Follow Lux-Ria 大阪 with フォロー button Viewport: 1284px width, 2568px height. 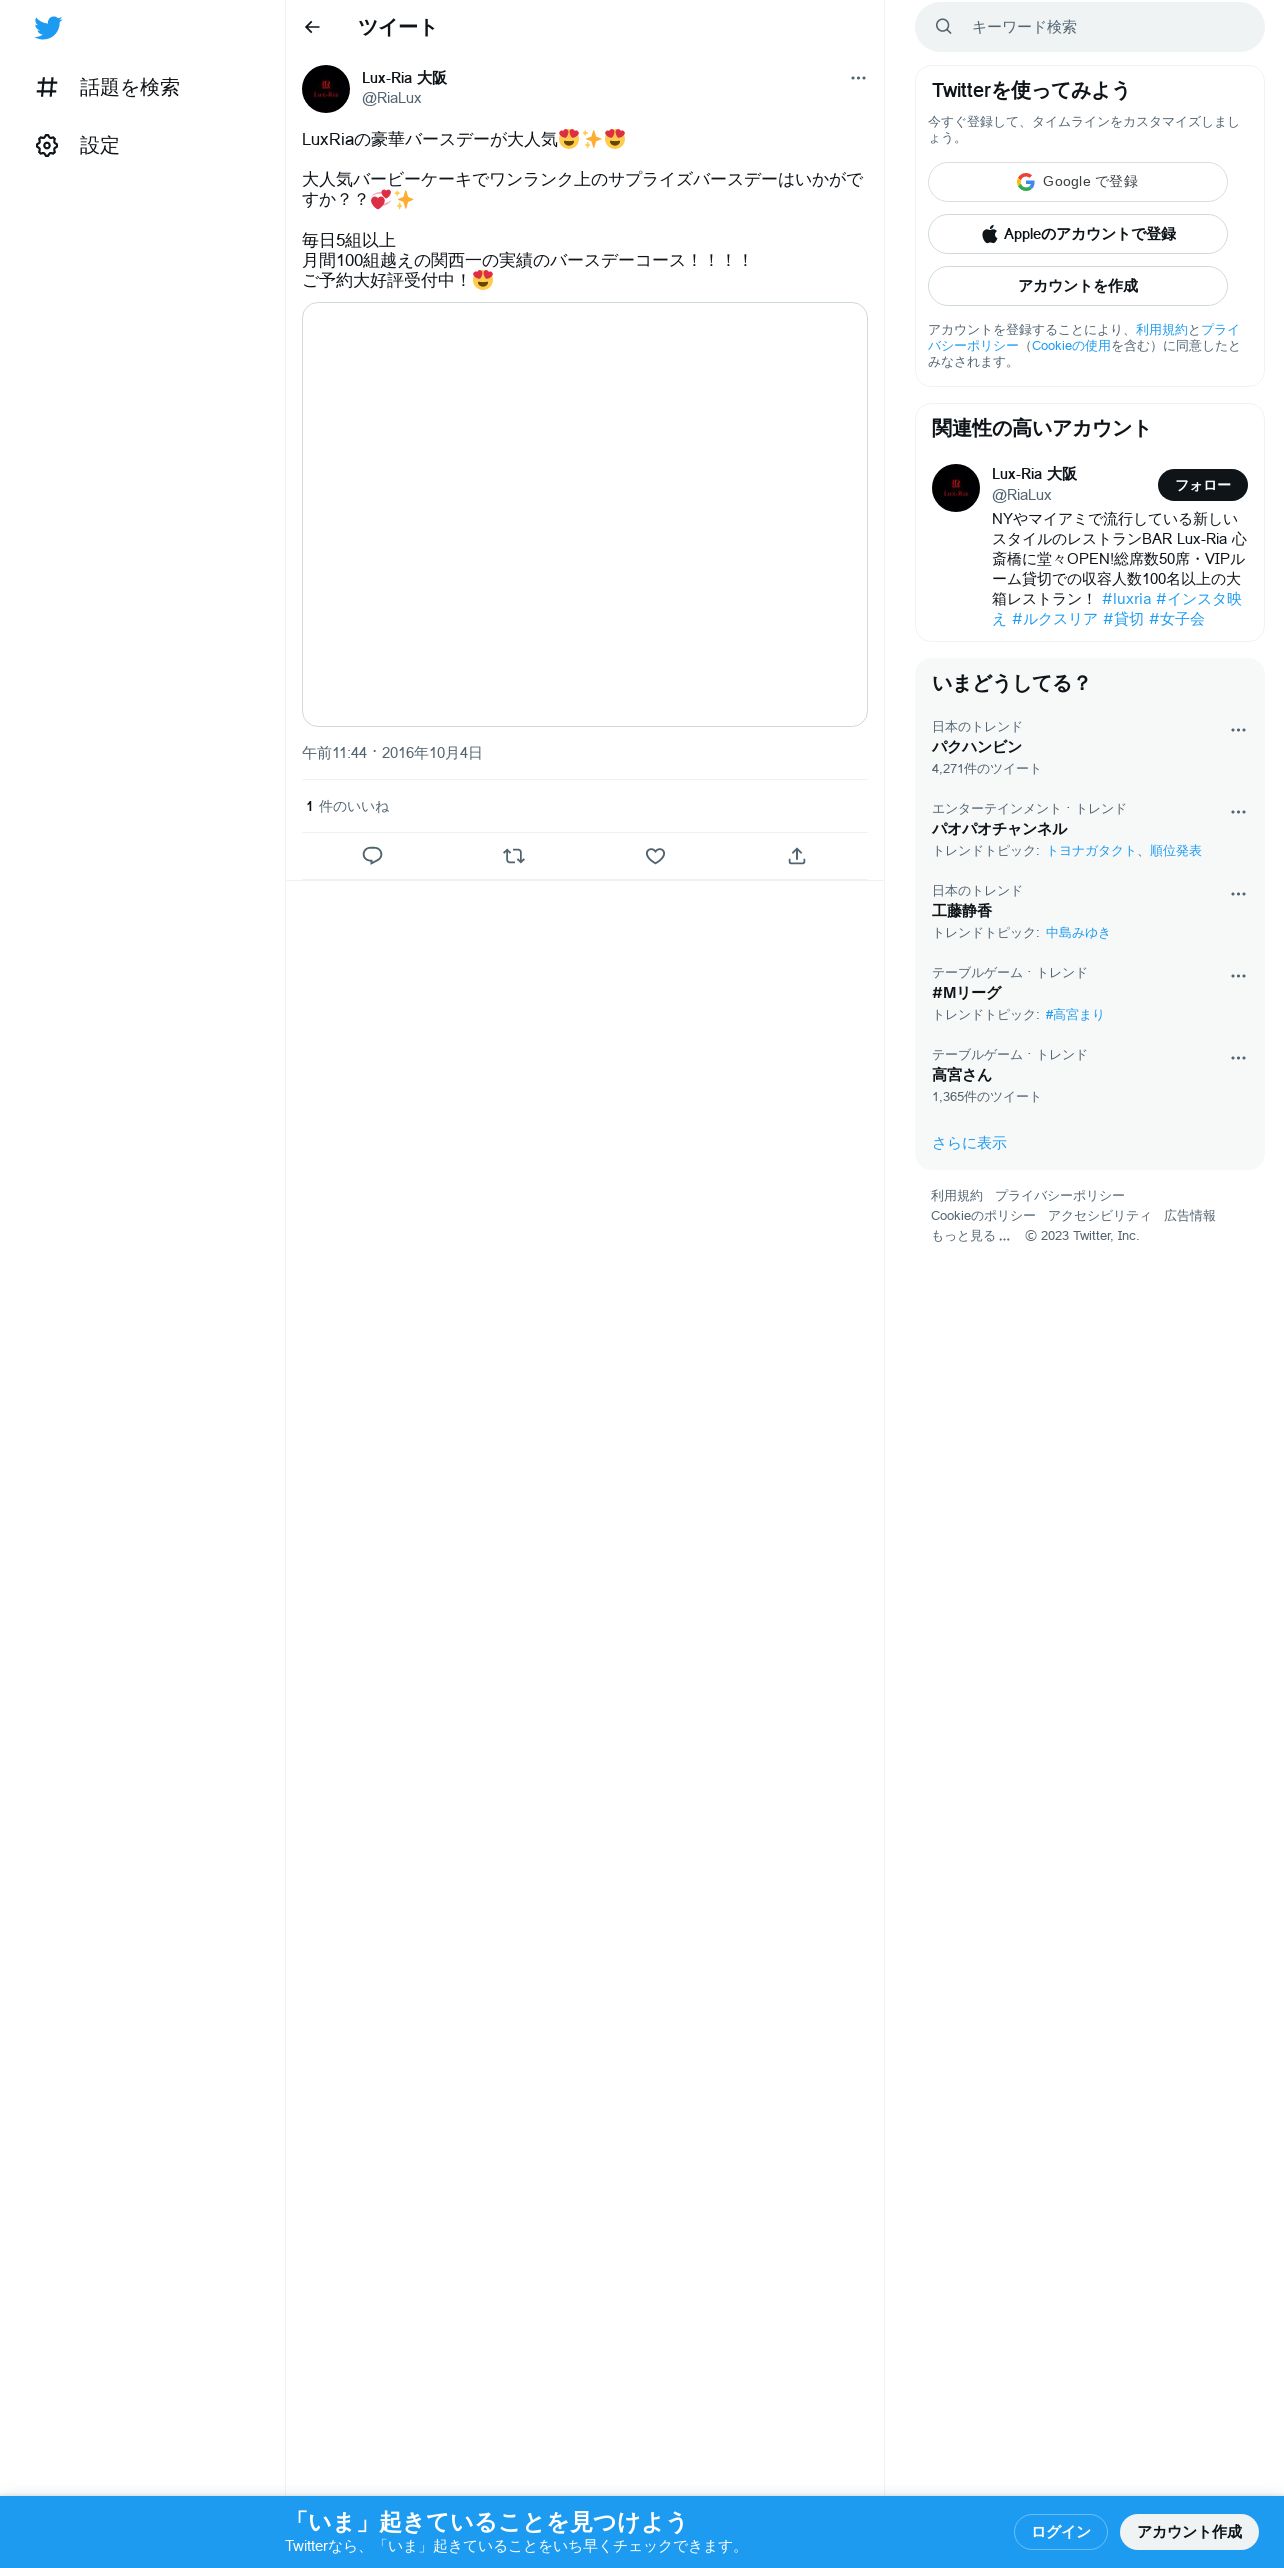(x=1203, y=485)
